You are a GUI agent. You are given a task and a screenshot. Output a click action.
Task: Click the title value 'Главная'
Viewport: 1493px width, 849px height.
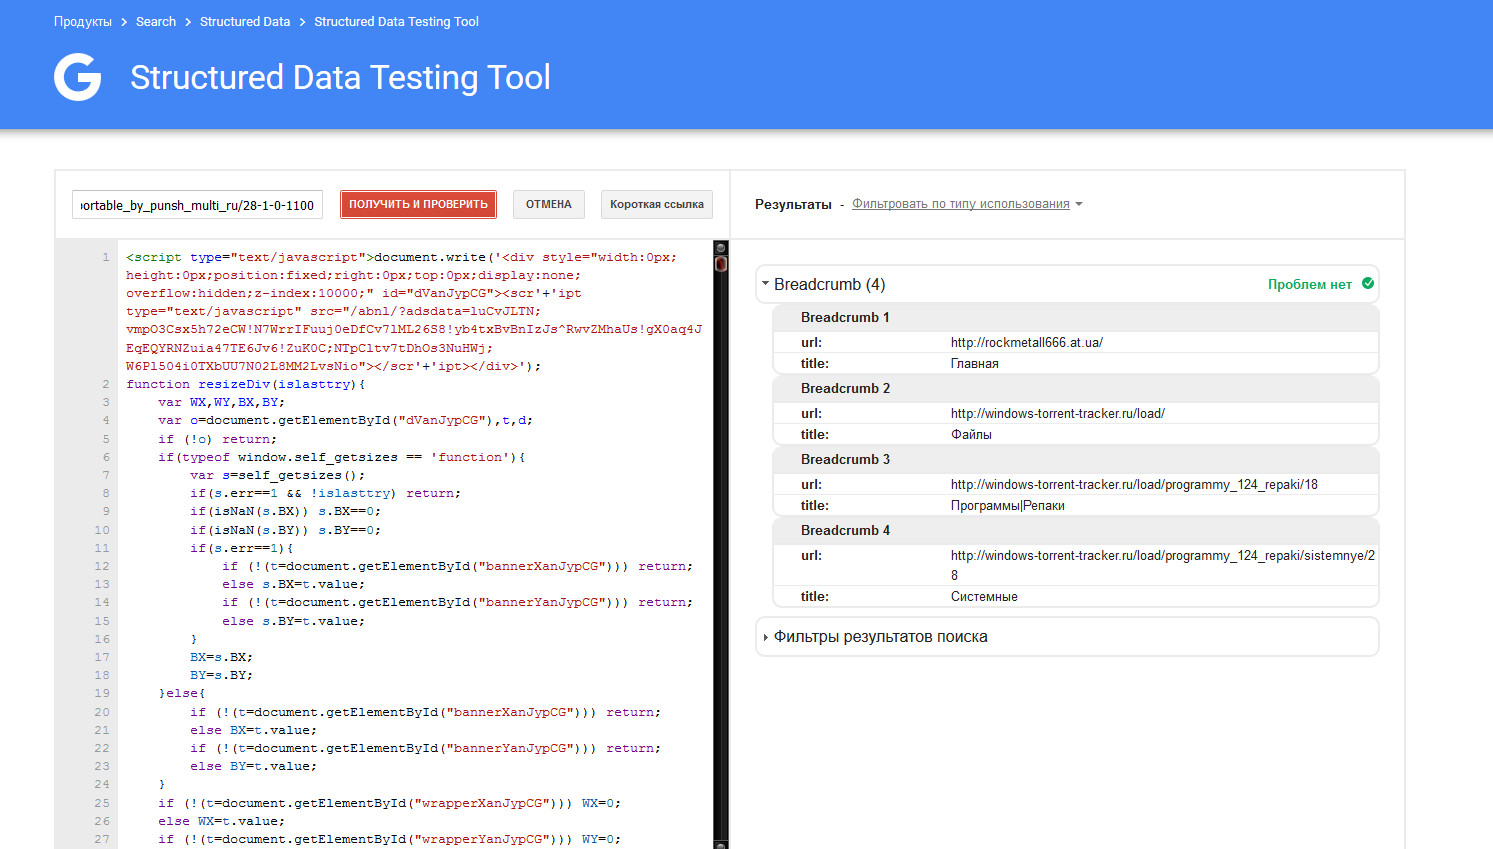(x=975, y=364)
